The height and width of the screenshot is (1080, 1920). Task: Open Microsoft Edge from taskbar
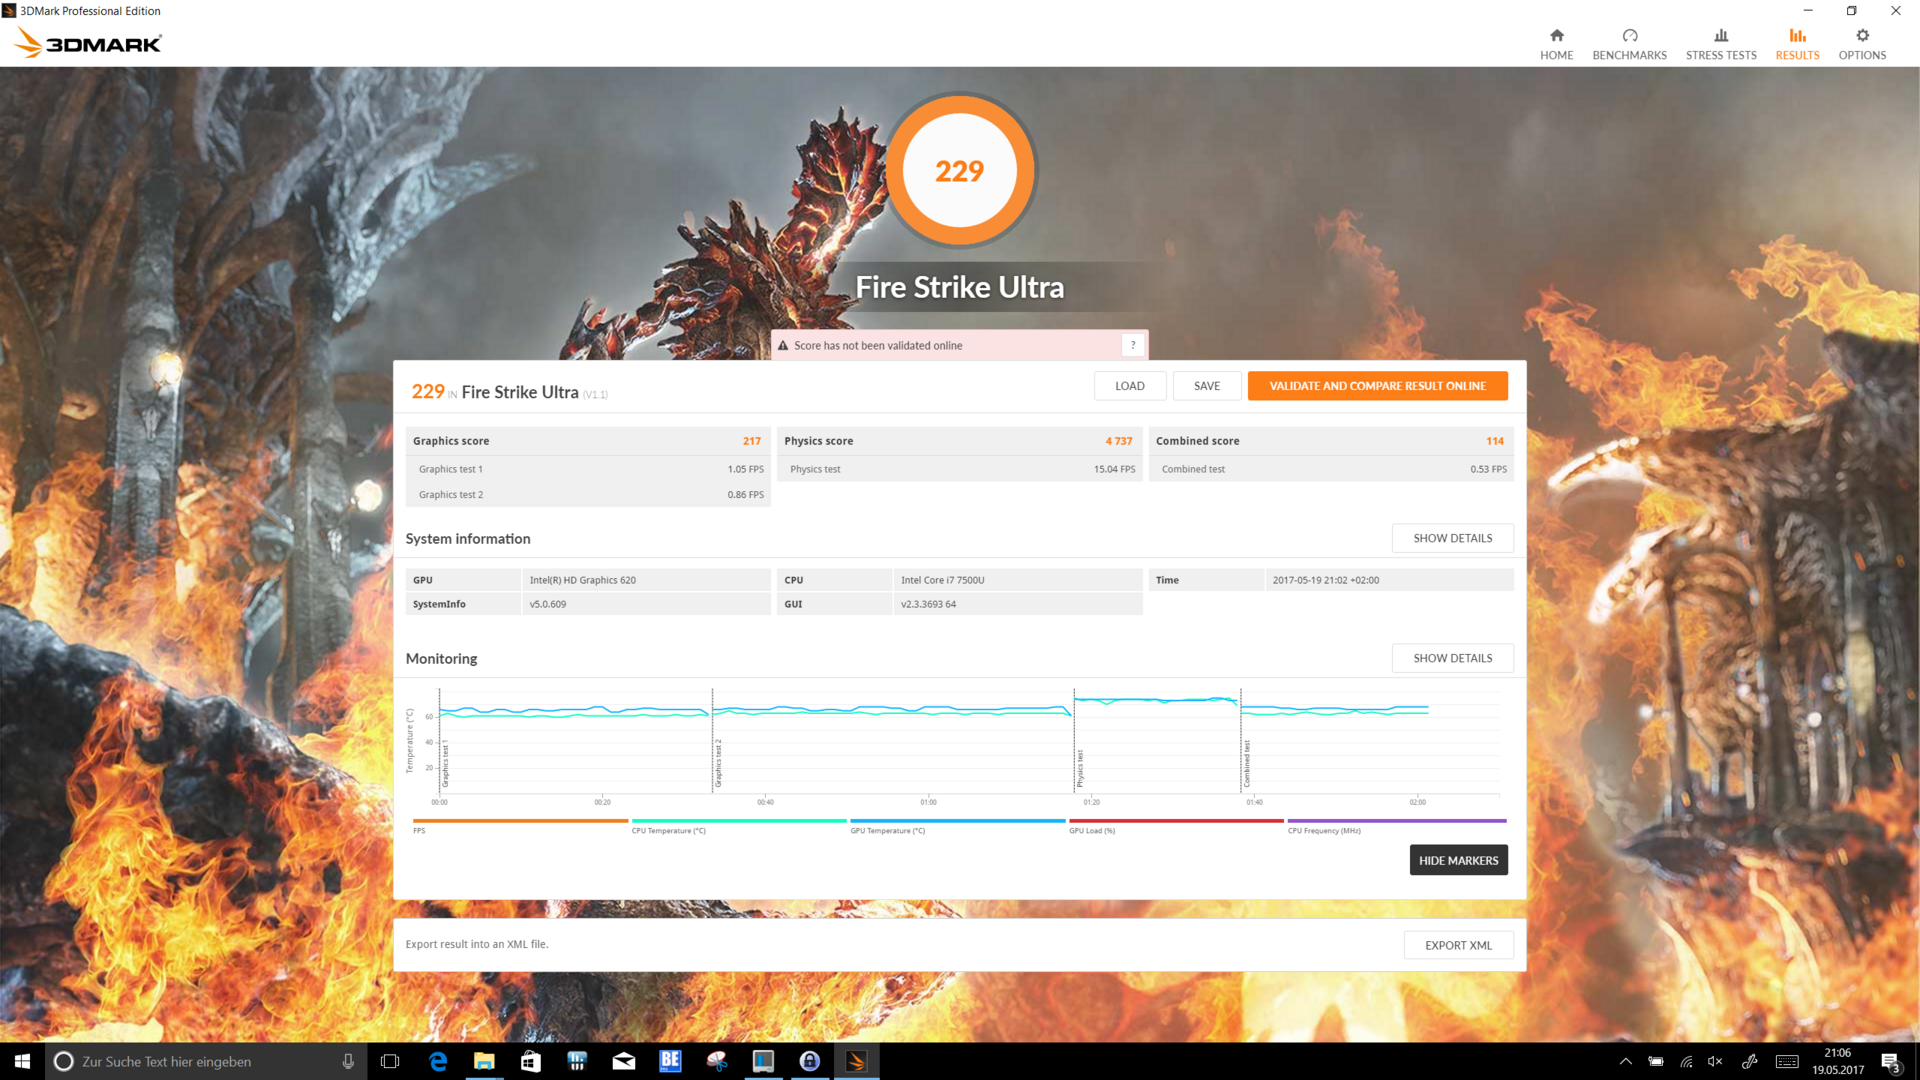pos(437,1061)
